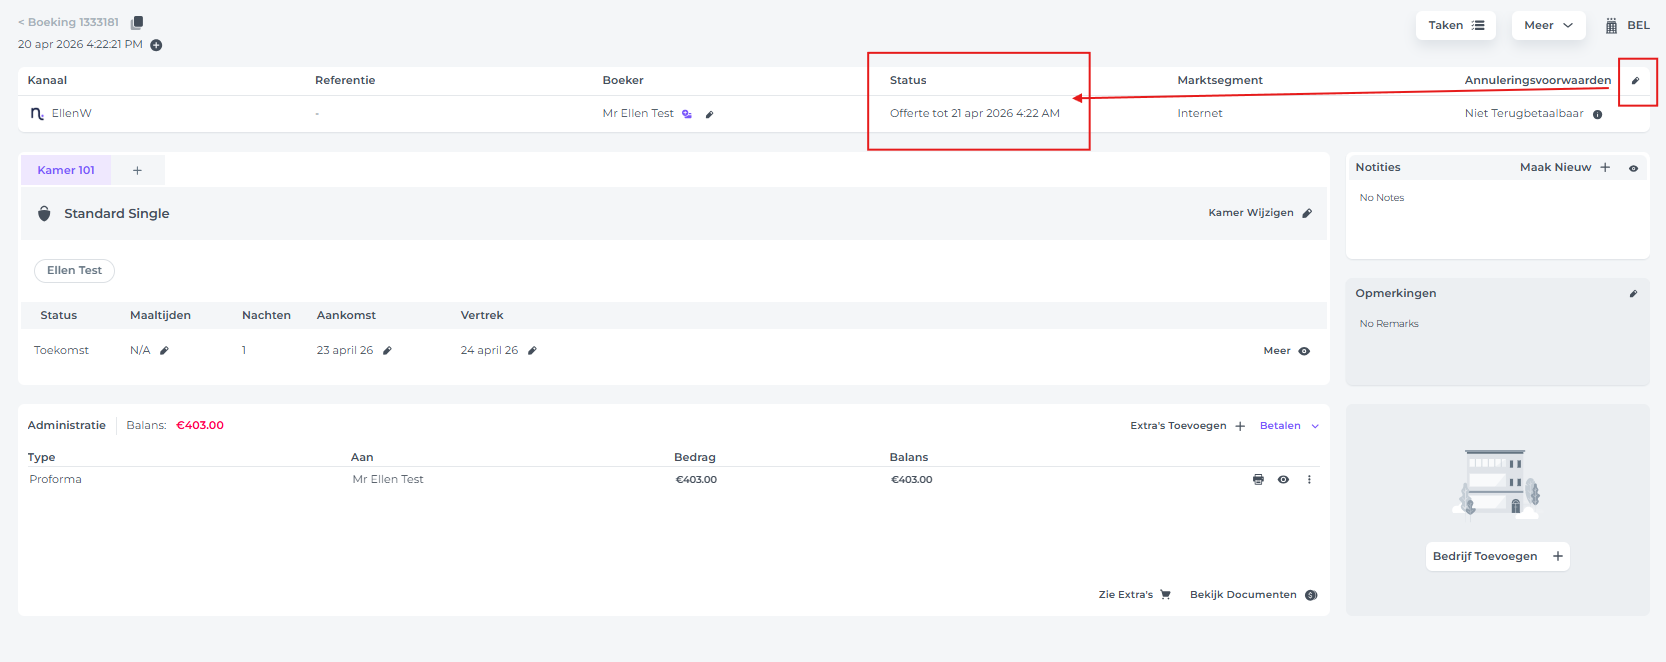Add a new room tab with plus
Image resolution: width=1666 pixels, height=662 pixels.
click(x=137, y=171)
